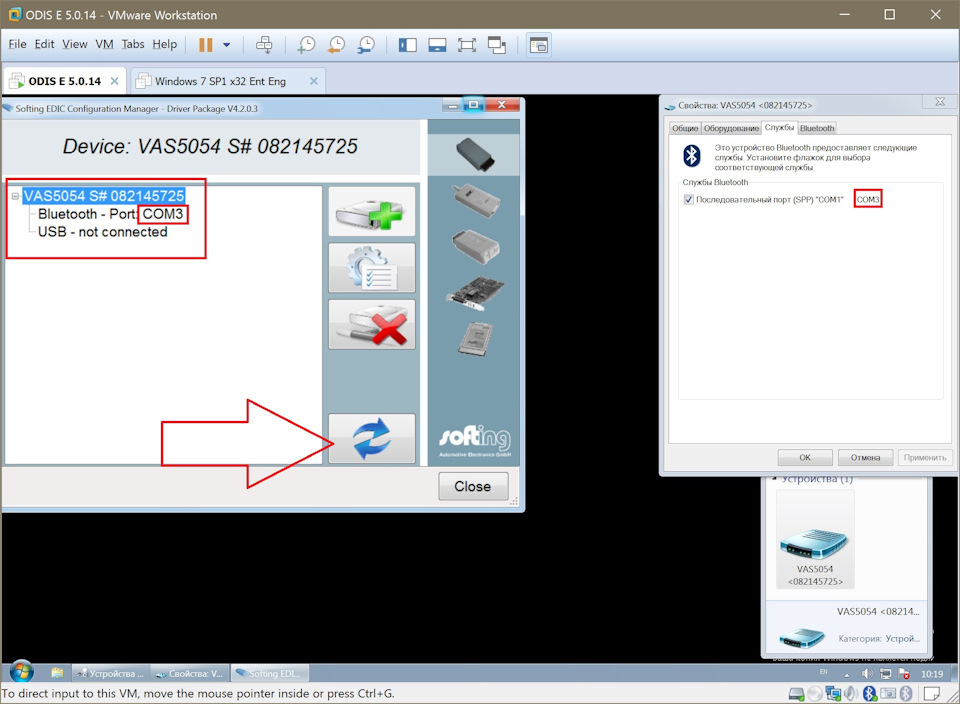Toggle the VMware library sidebar icon
The width and height of the screenshot is (960, 704).
[407, 45]
